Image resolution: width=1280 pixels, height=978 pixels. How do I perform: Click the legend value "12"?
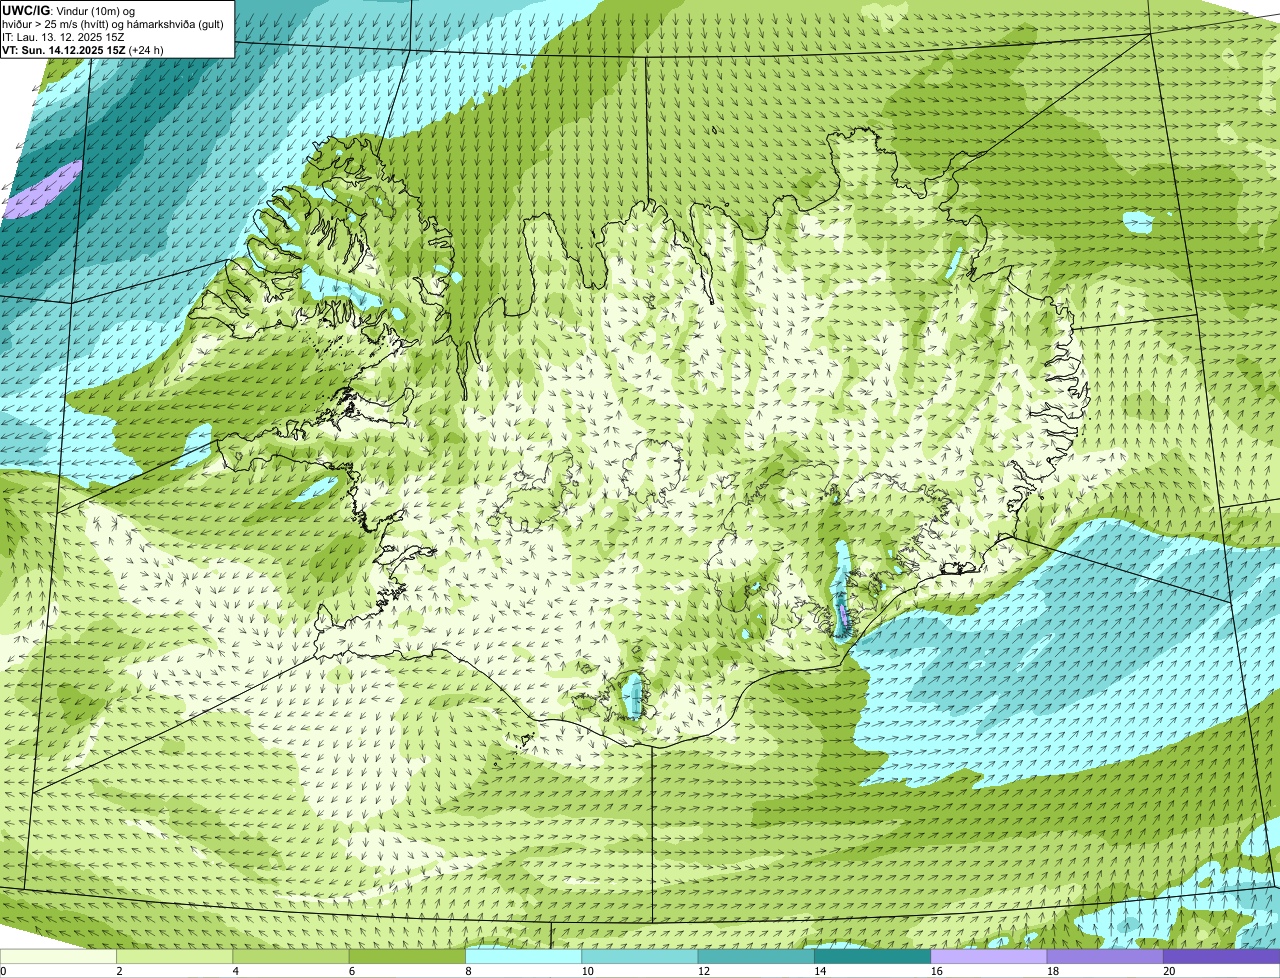(704, 971)
